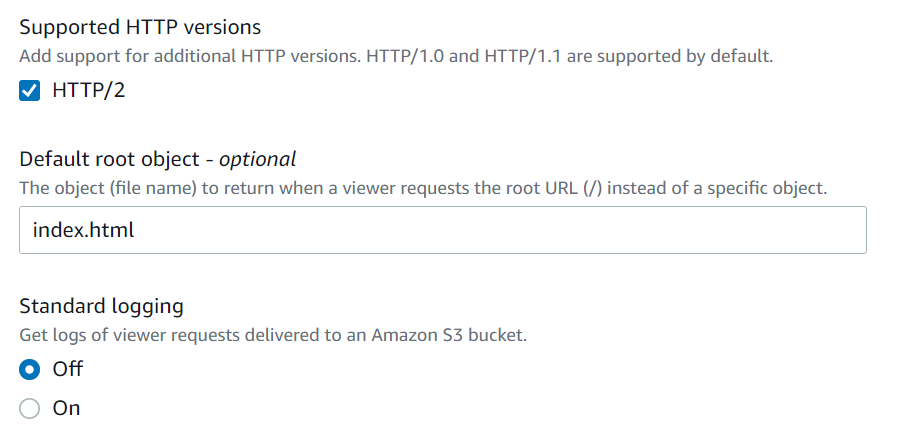Click the HTTP/2 label text

89,91
